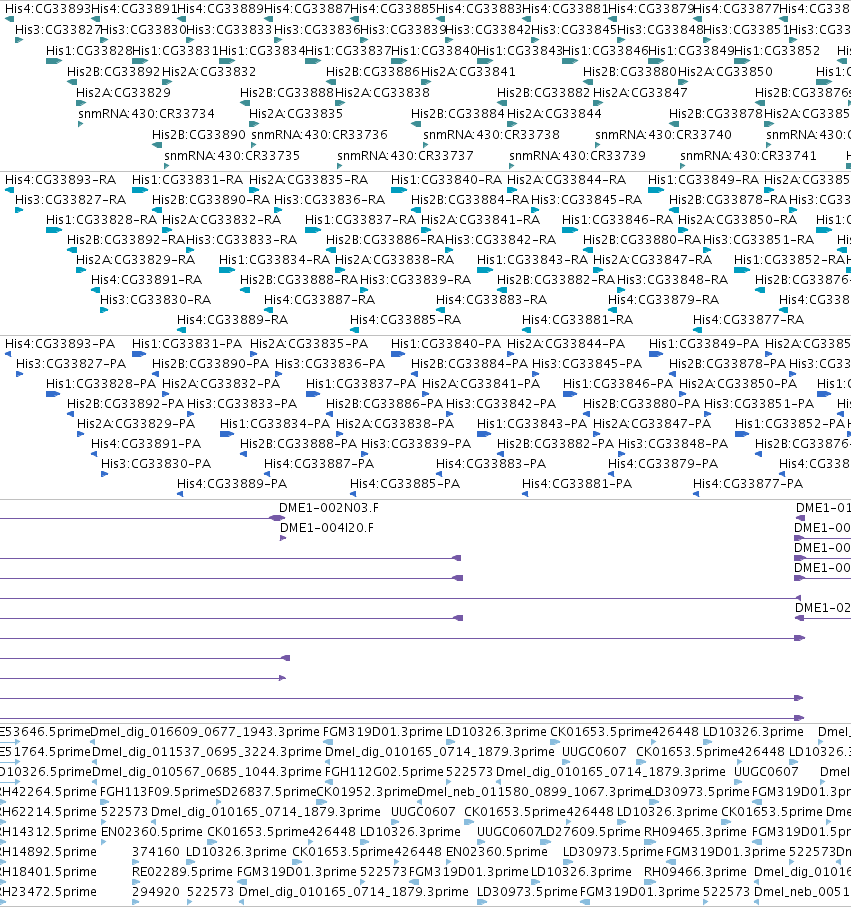
Task: Open the His3:CG33848-PA protein label
Action: [673, 444]
